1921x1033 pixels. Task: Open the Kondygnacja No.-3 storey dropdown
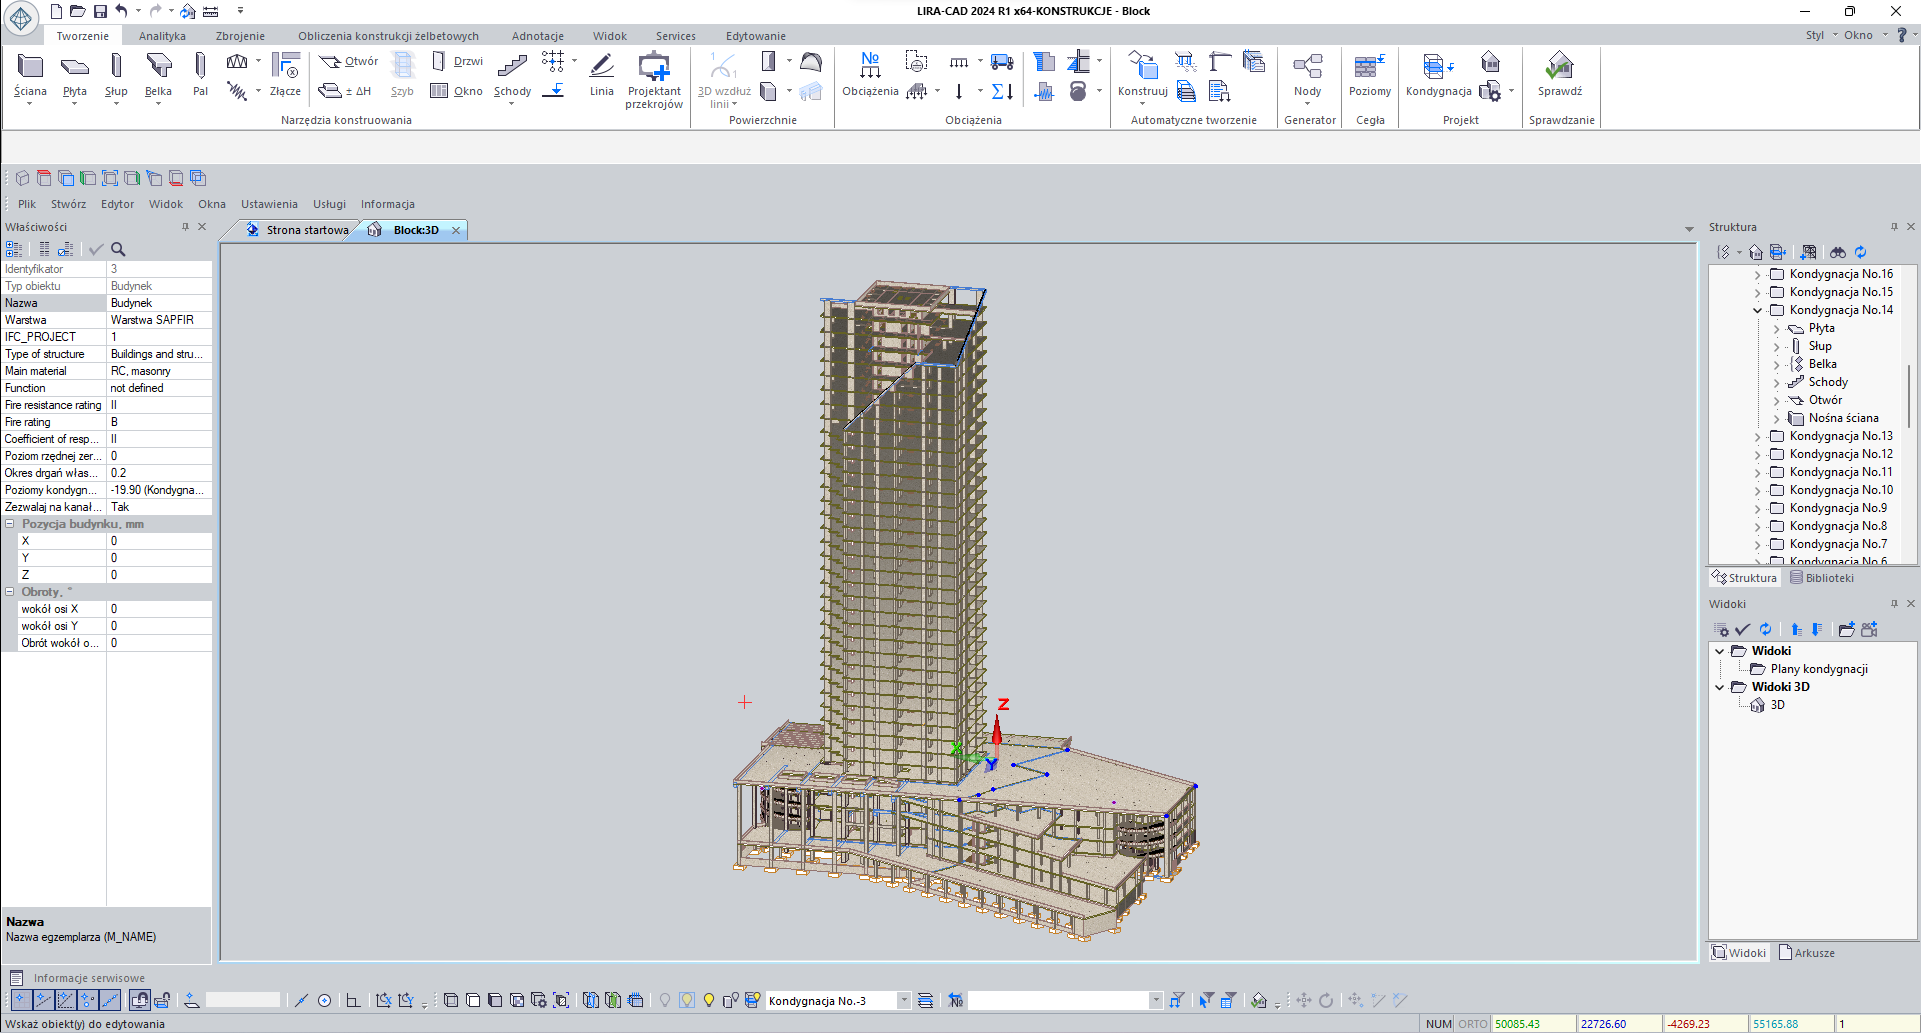click(x=904, y=1000)
